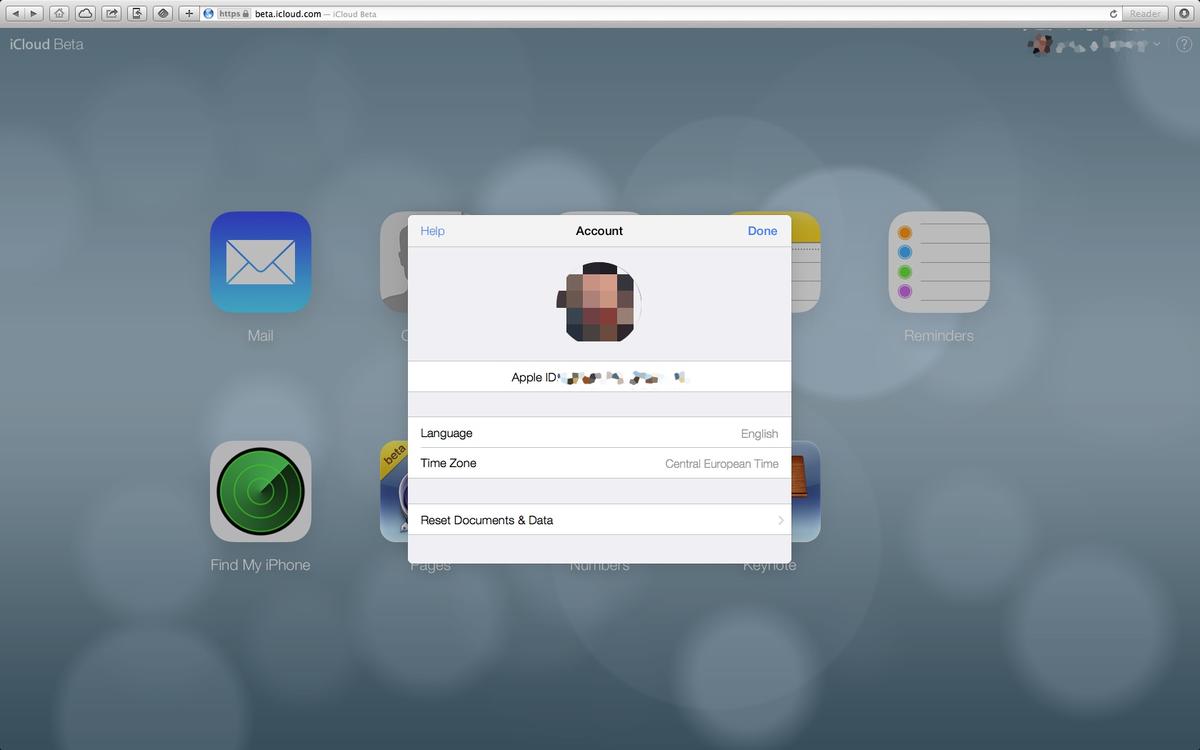This screenshot has width=1200, height=750.
Task: Click the plus button to add bookmark
Action: coord(189,14)
